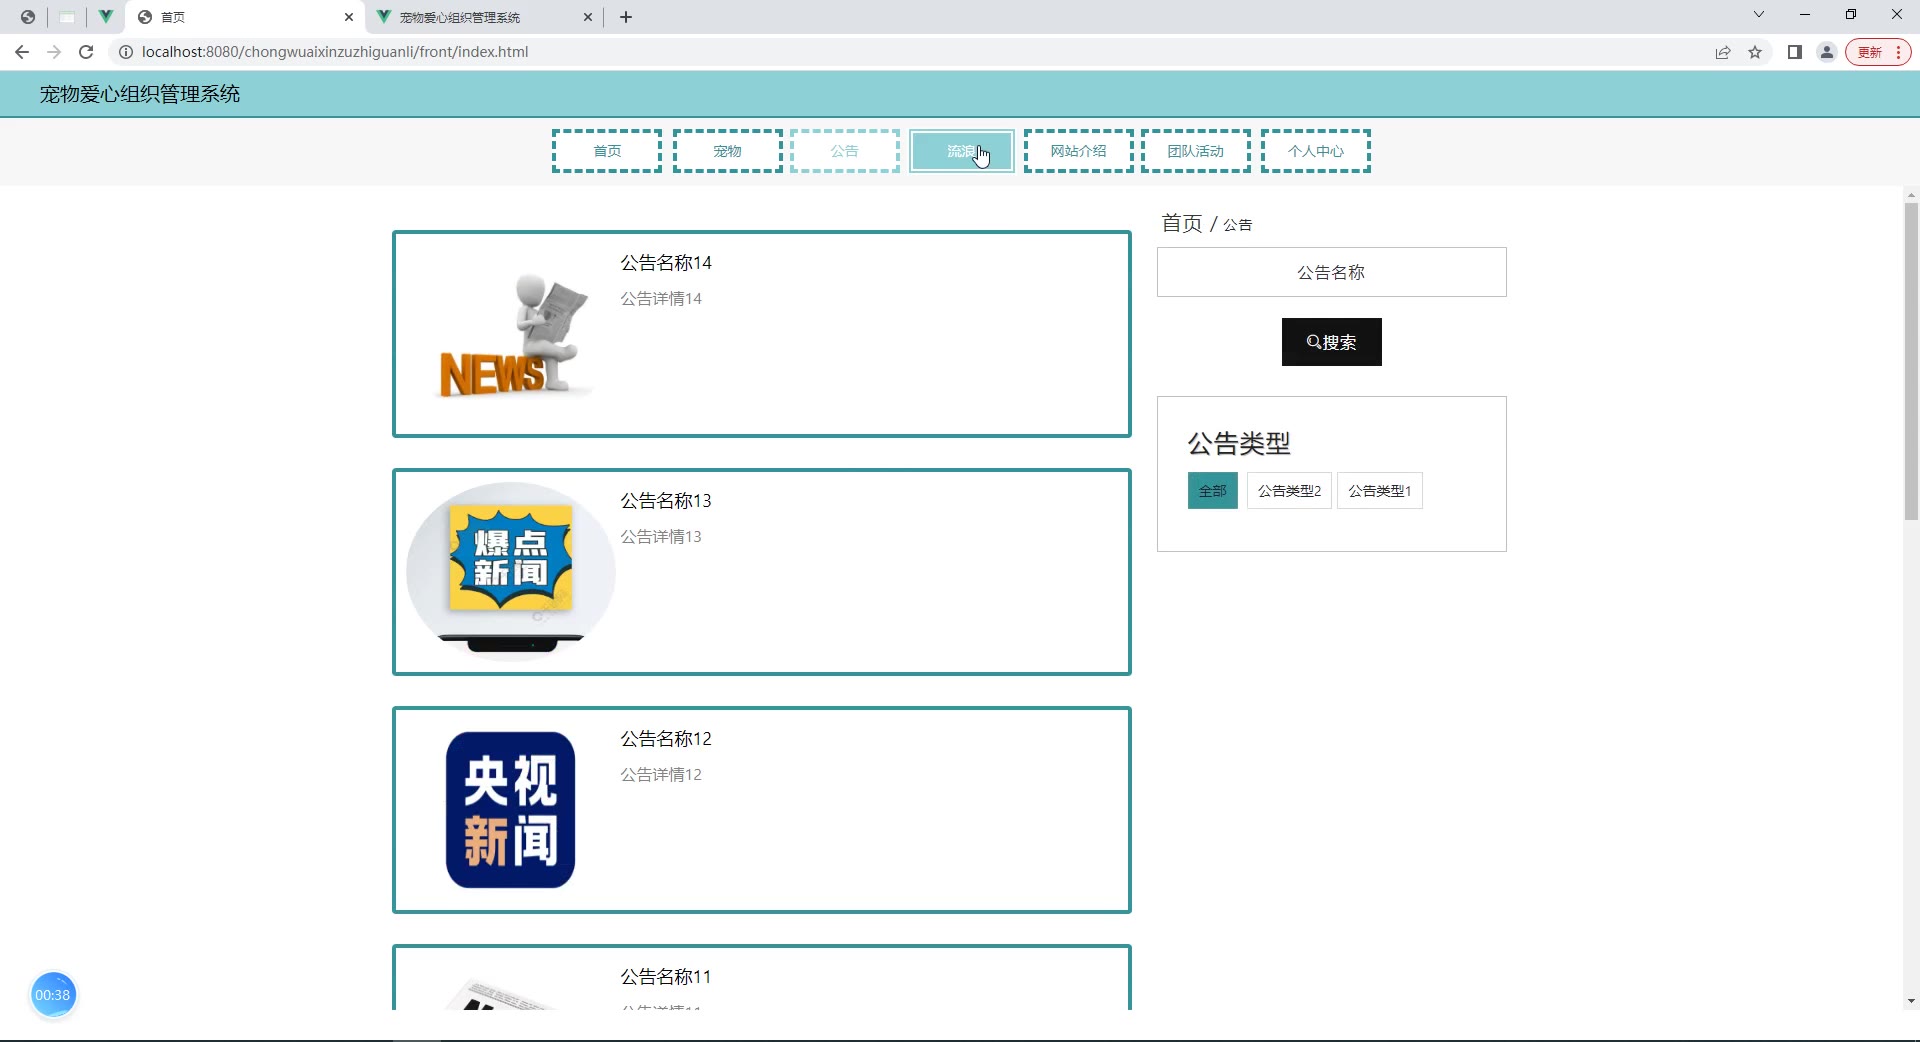This screenshot has height=1042, width=1920.
Task: Click the black 搜索 search button
Action: pyautogui.click(x=1332, y=342)
